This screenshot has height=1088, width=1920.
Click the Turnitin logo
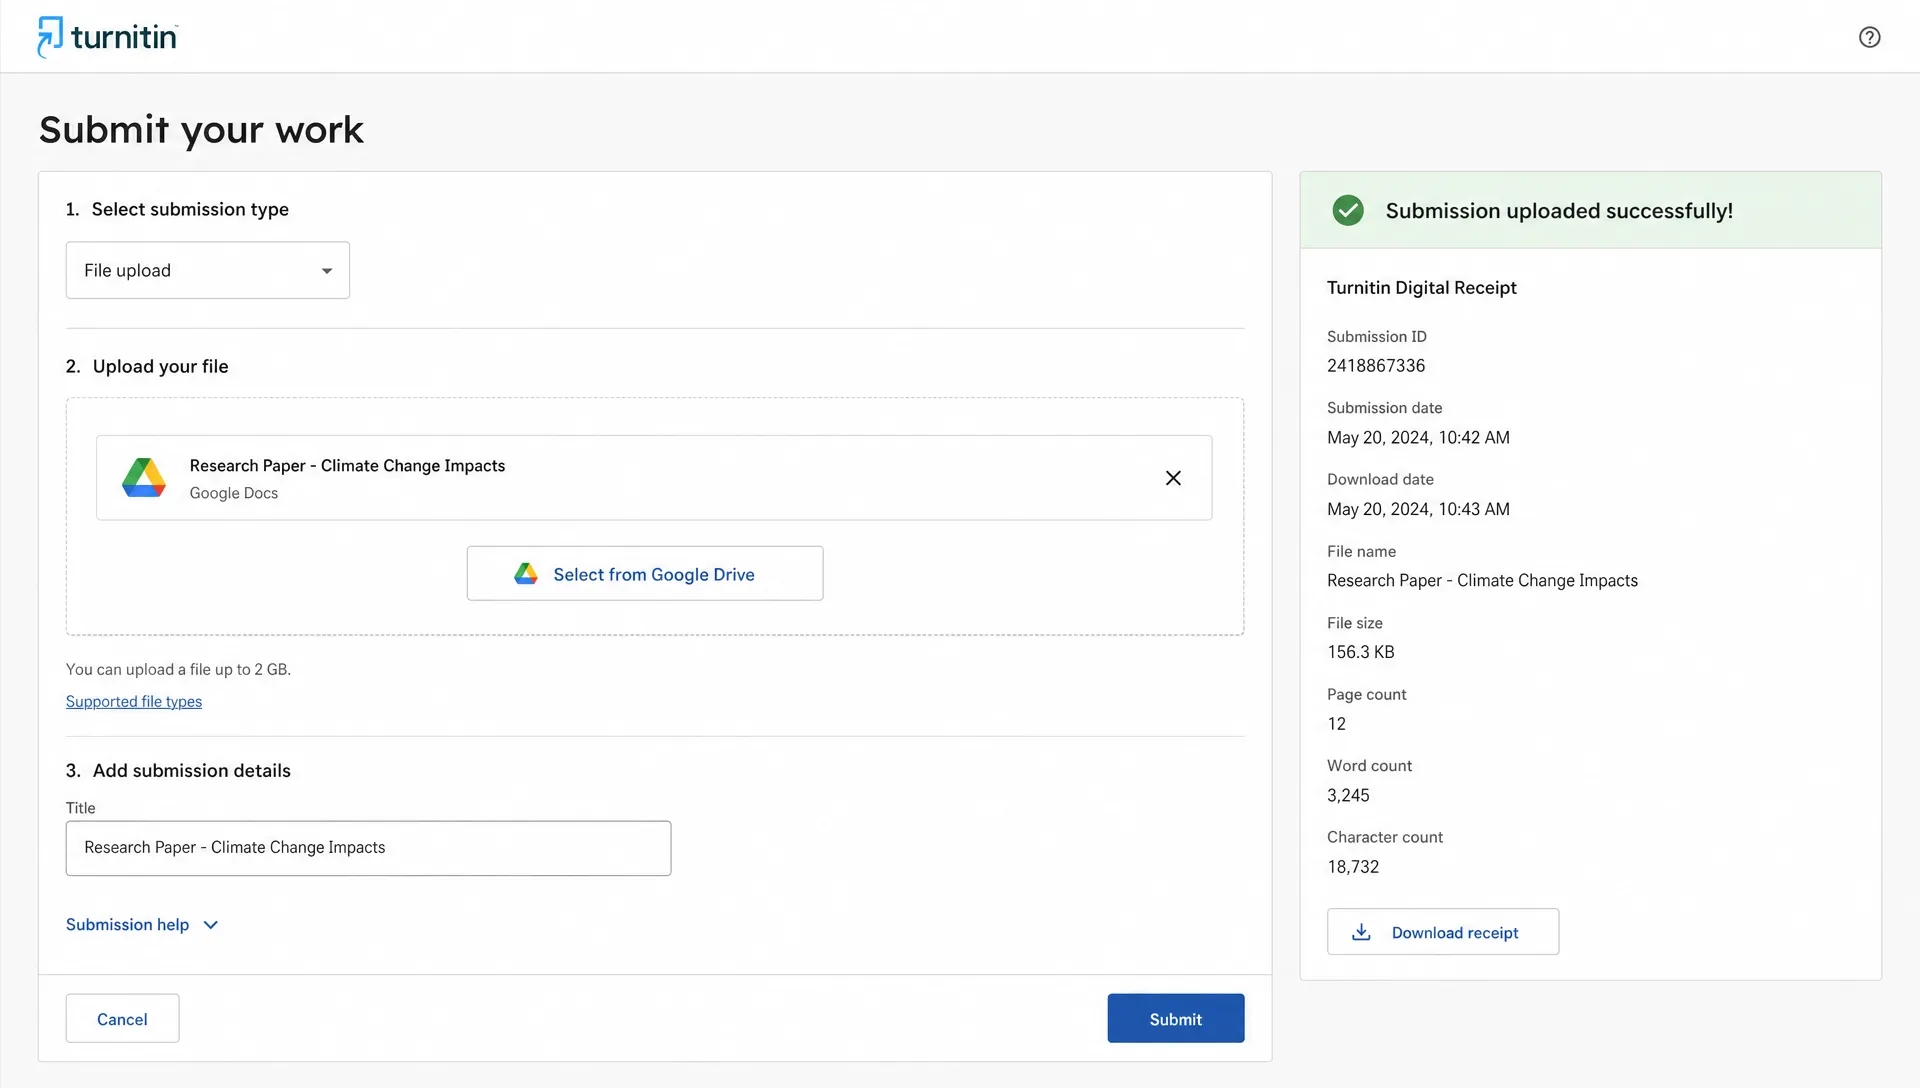(x=108, y=37)
